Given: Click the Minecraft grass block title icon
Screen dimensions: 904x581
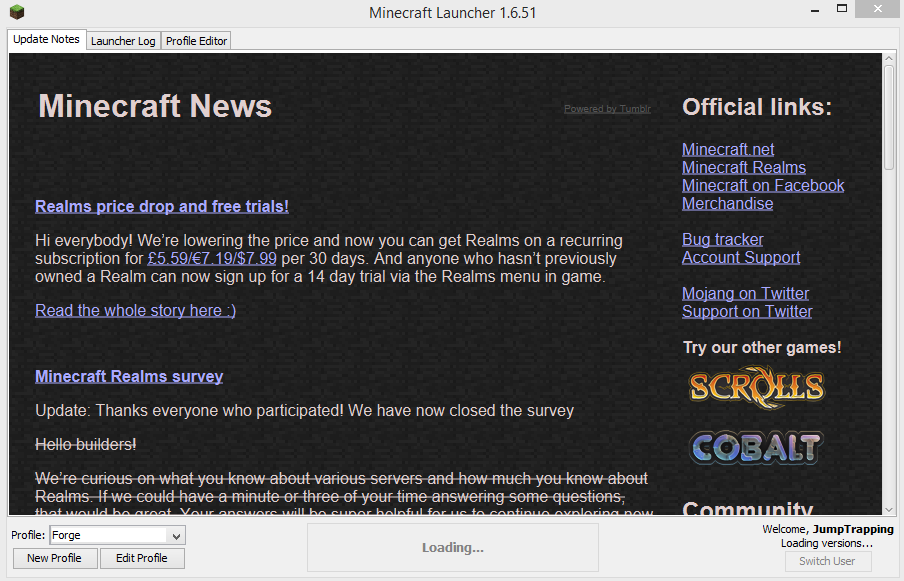Looking at the screenshot, I should click(x=17, y=12).
